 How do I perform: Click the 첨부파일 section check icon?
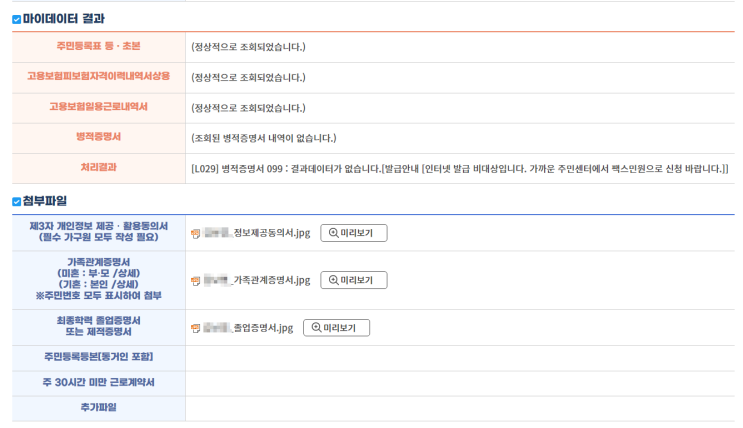coord(16,202)
